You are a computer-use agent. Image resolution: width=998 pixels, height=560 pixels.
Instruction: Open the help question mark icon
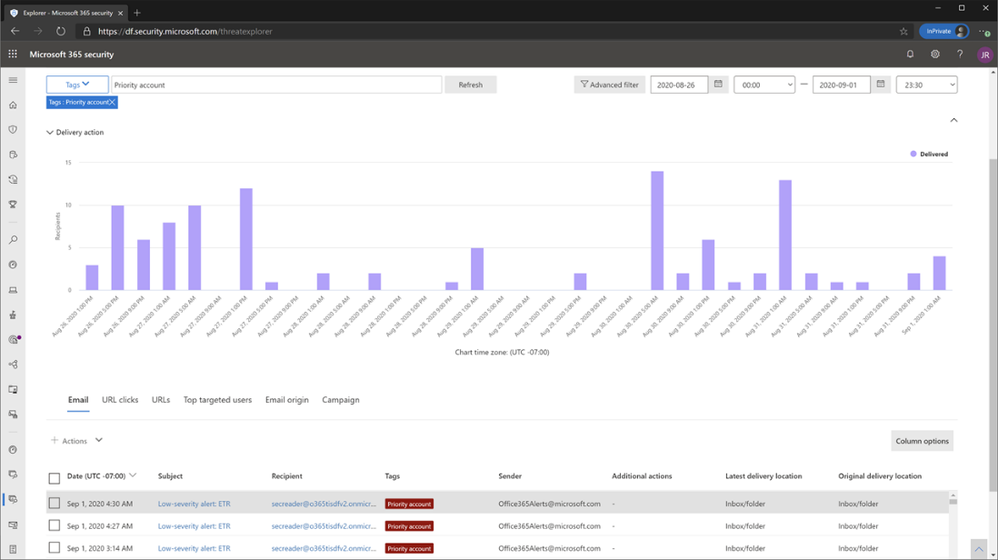[x=960, y=54]
